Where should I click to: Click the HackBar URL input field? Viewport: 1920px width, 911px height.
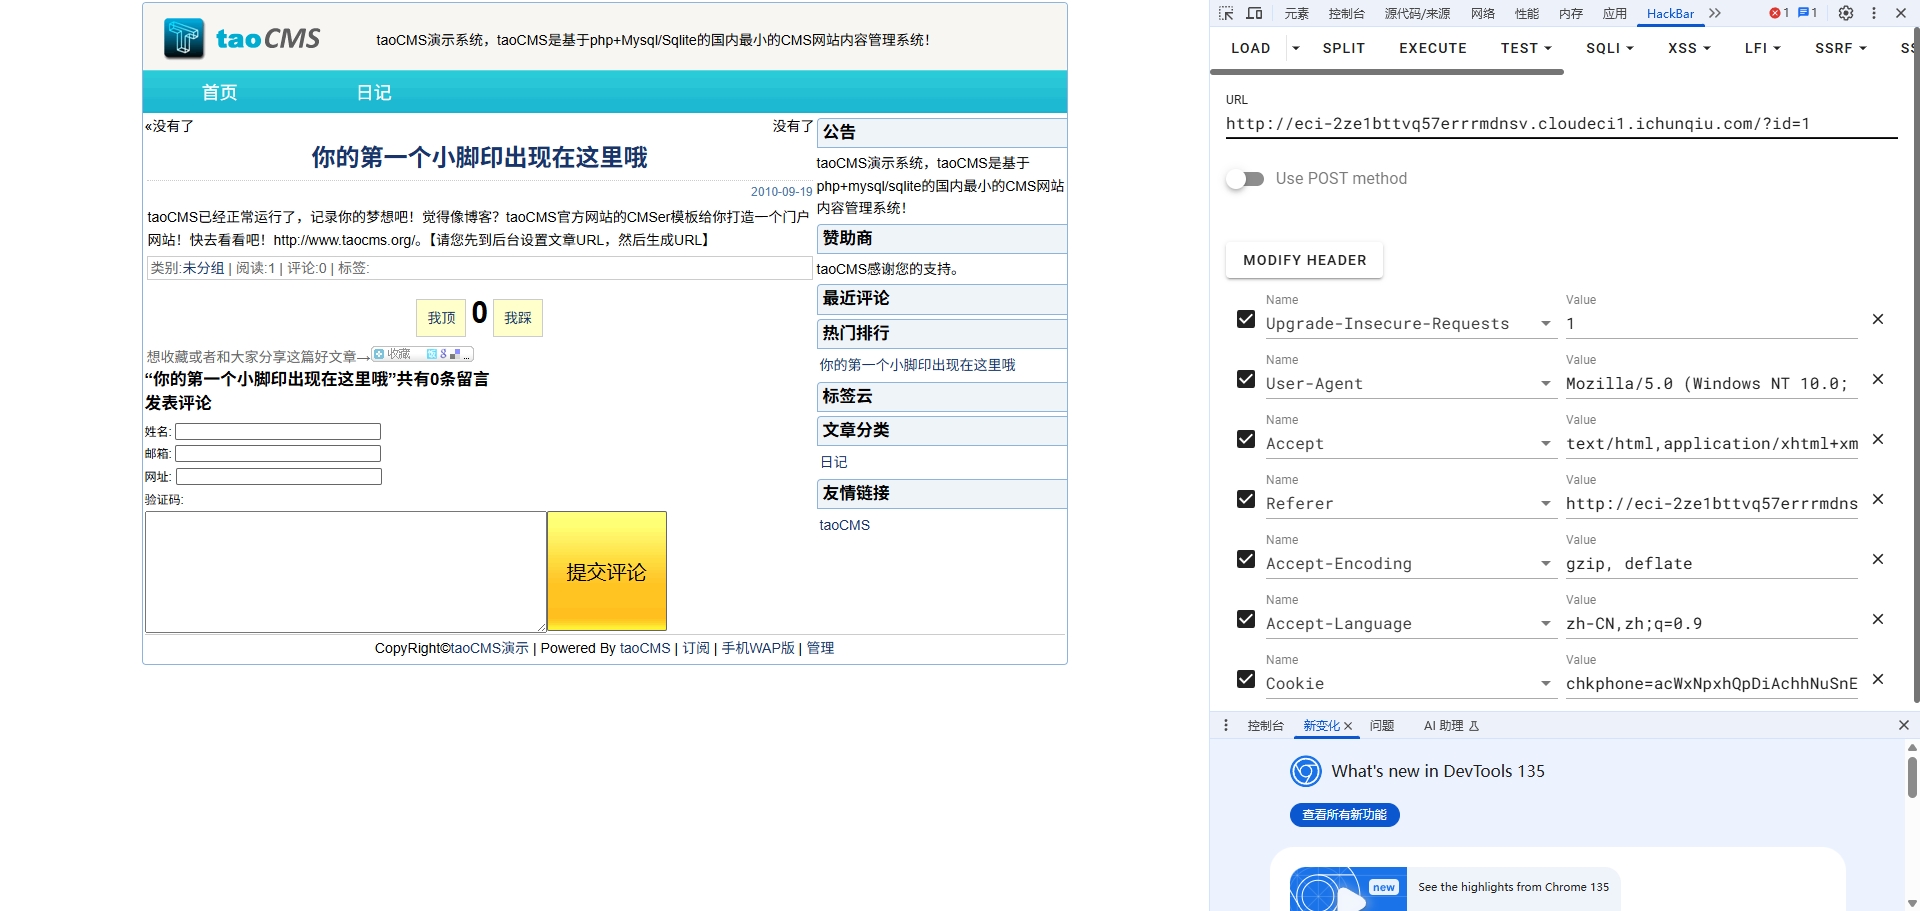pos(1560,124)
